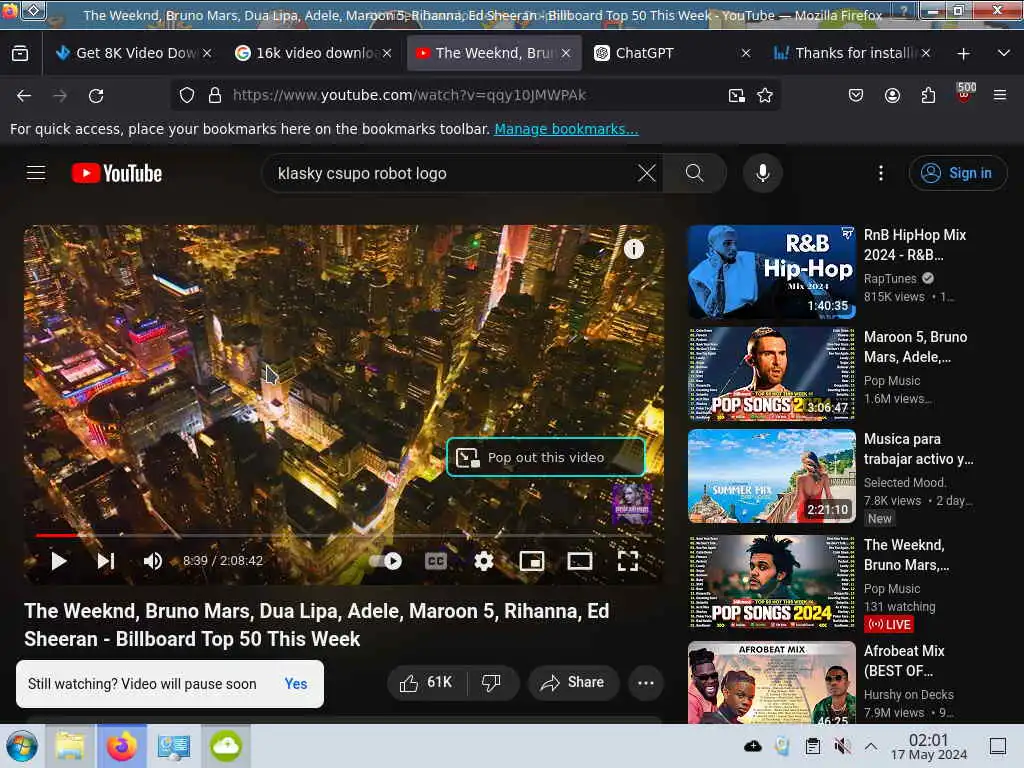Toggle closed captions CC
Image resolution: width=1024 pixels, height=768 pixels.
[x=436, y=561]
